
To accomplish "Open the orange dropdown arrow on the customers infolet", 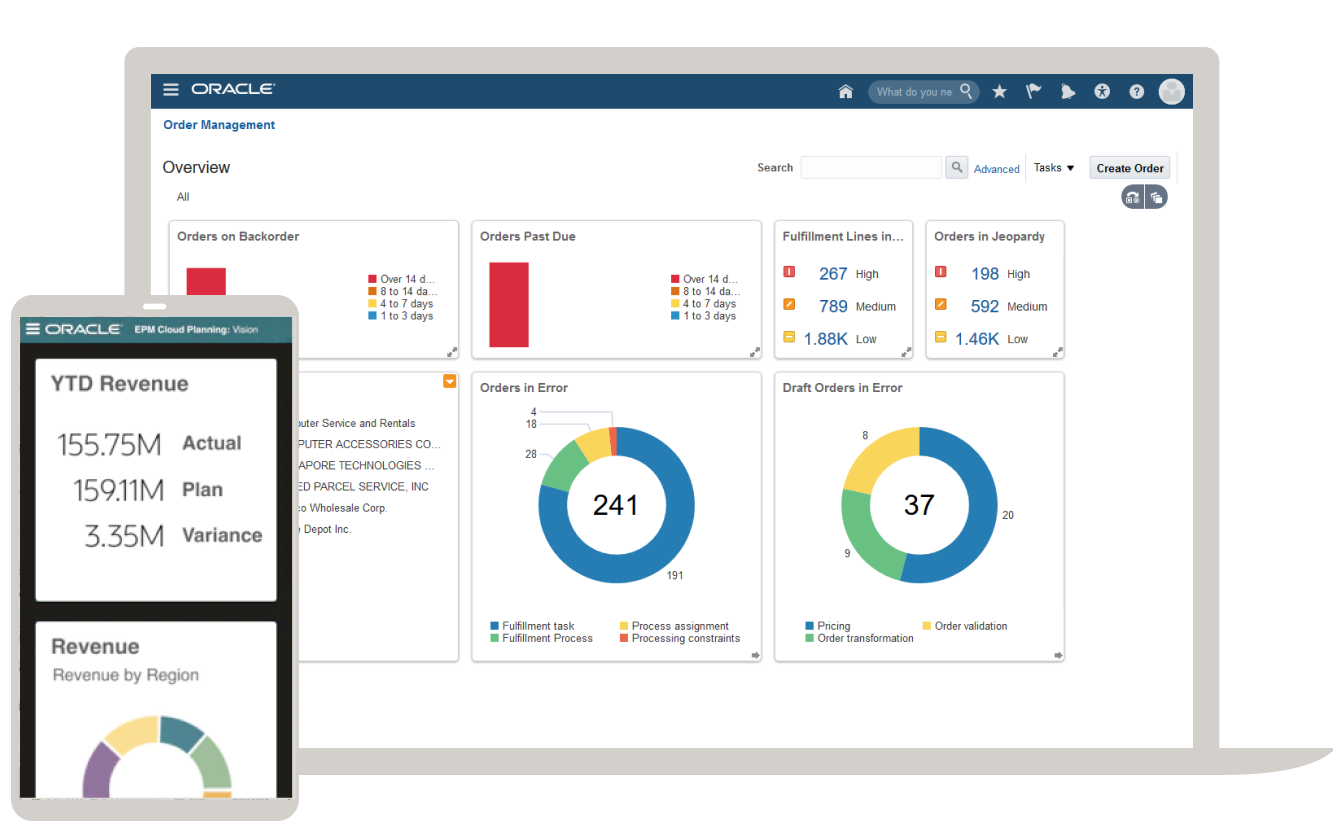I will click(x=449, y=381).
